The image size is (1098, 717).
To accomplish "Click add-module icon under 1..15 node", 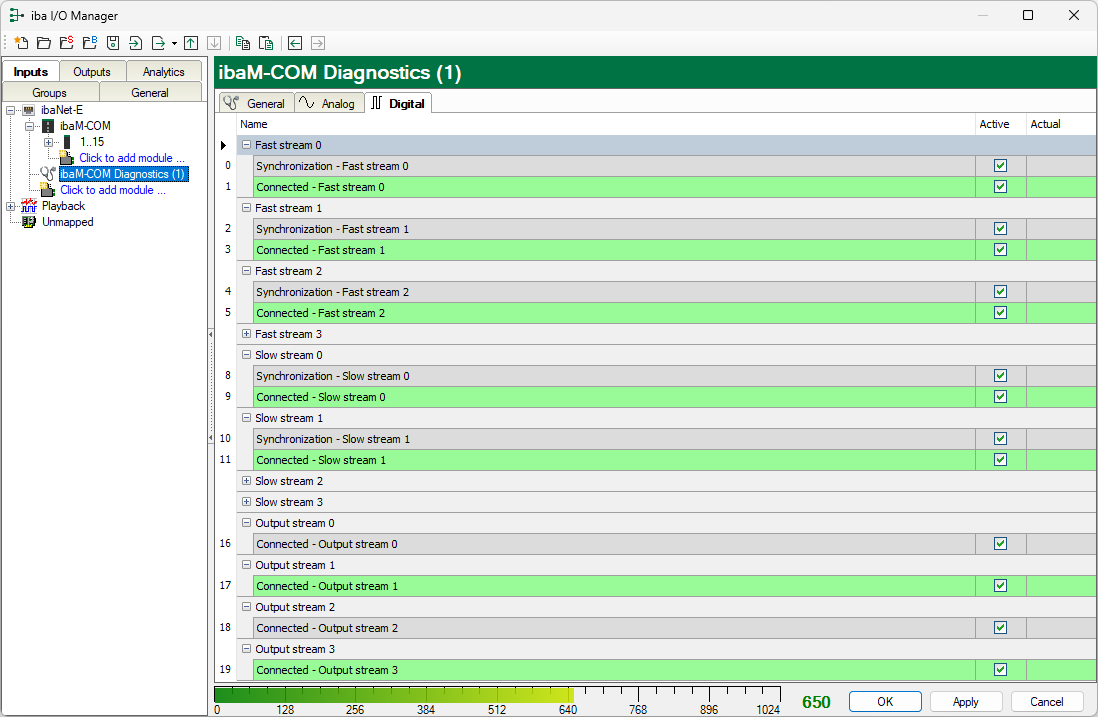I will (67, 158).
